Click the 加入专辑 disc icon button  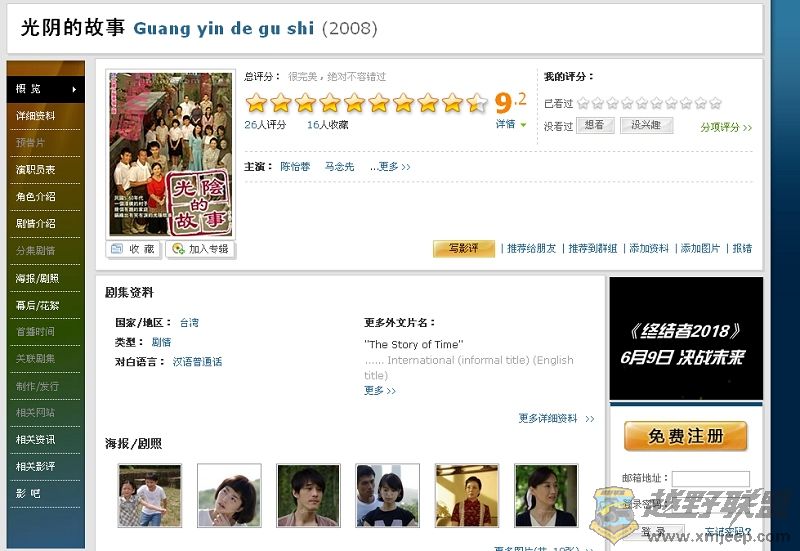coord(200,249)
